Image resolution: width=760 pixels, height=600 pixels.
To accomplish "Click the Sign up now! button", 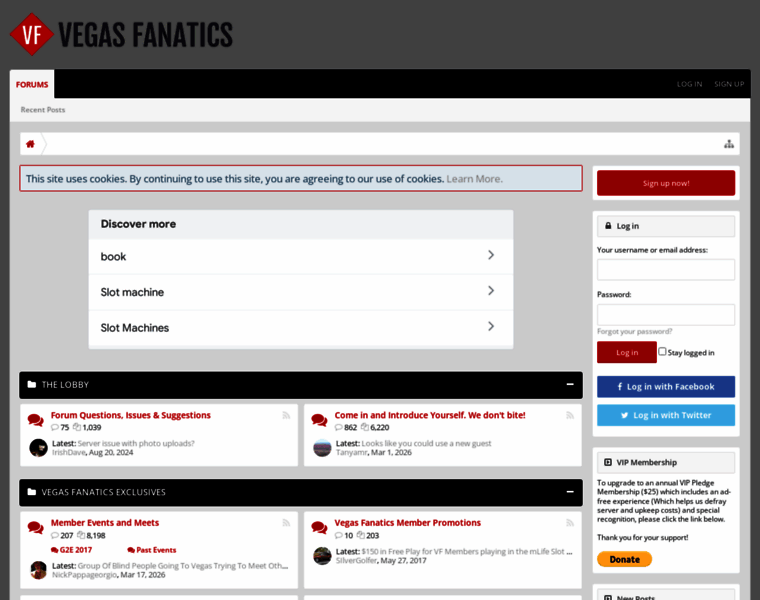I will point(666,183).
